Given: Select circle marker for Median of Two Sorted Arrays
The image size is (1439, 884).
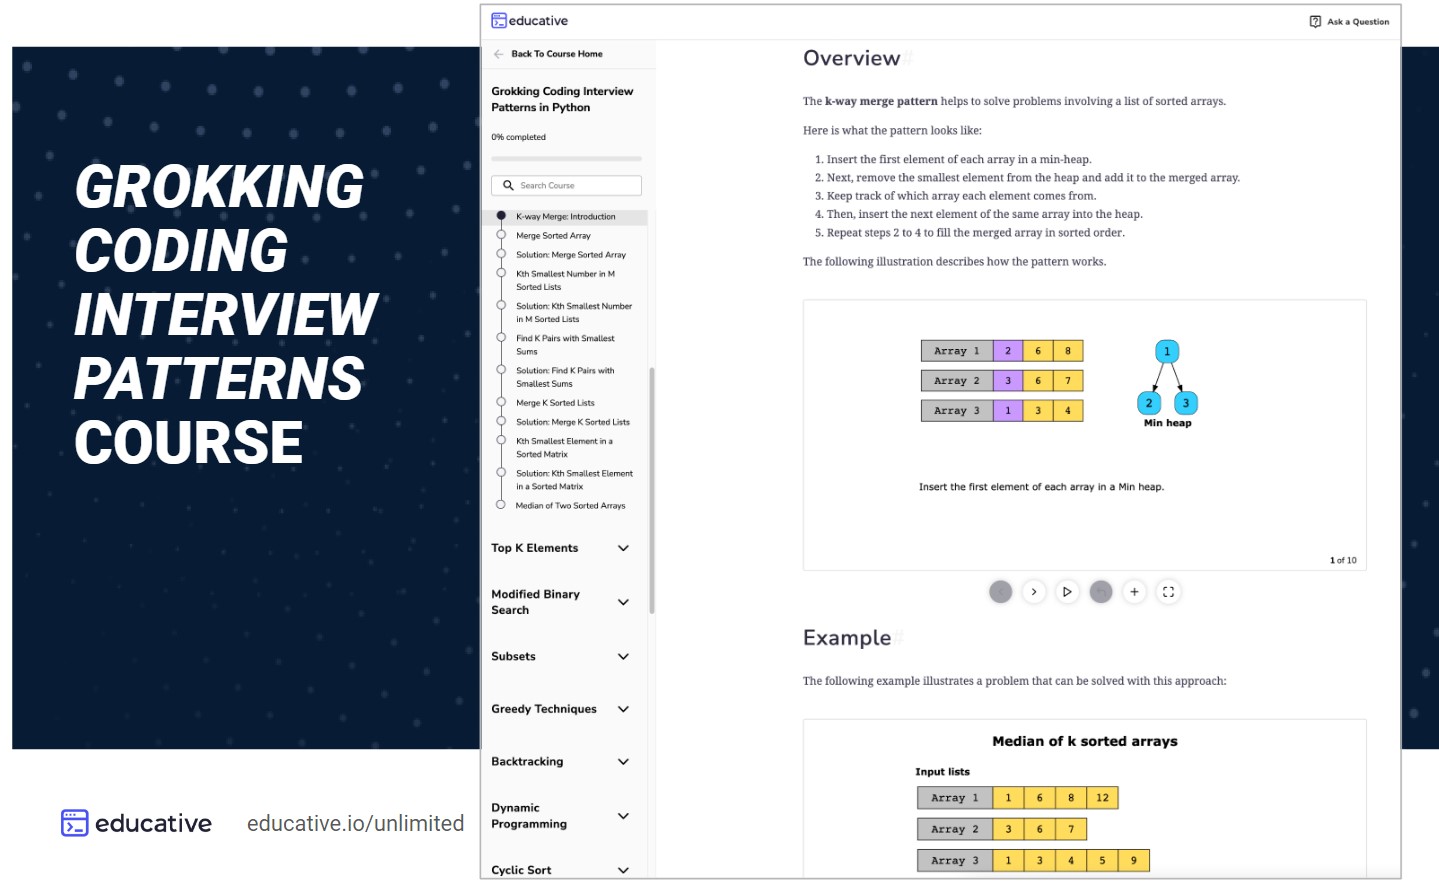Looking at the screenshot, I should pyautogui.click(x=501, y=505).
